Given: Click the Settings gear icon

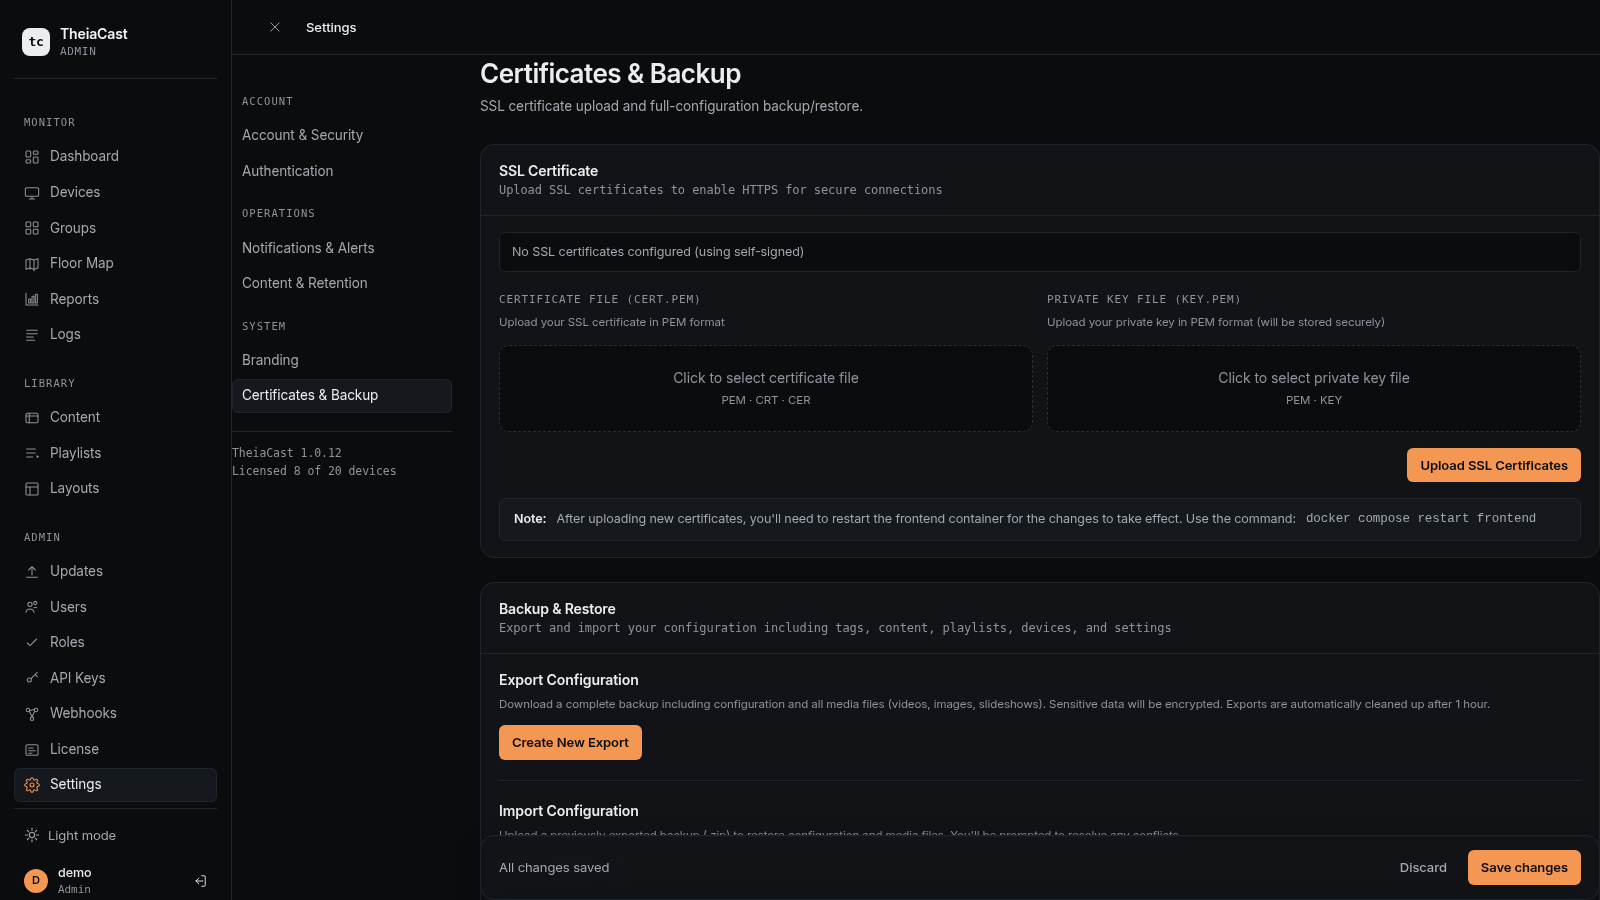Looking at the screenshot, I should click(x=32, y=785).
